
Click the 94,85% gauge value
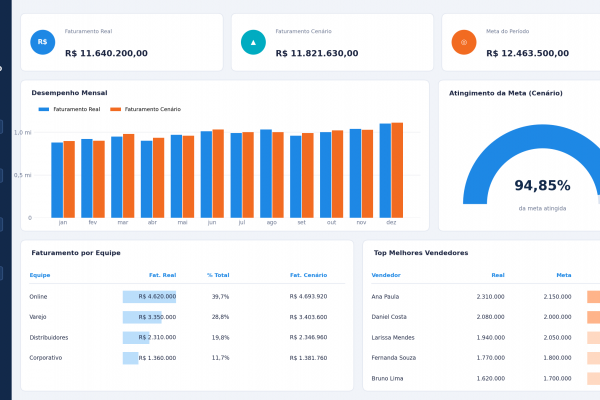click(542, 186)
